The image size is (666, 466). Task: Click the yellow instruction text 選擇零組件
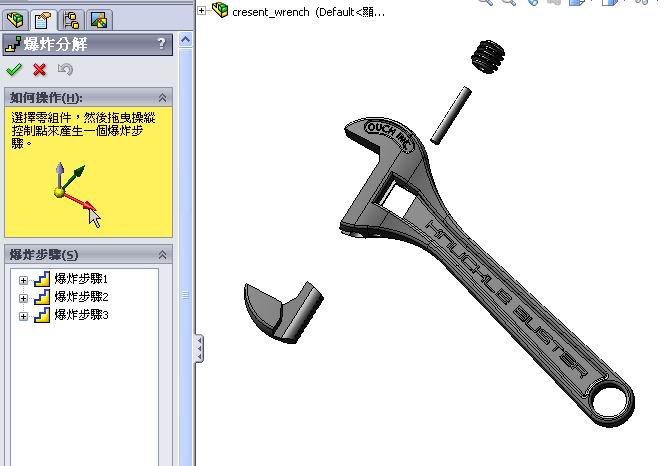pyautogui.click(x=83, y=130)
